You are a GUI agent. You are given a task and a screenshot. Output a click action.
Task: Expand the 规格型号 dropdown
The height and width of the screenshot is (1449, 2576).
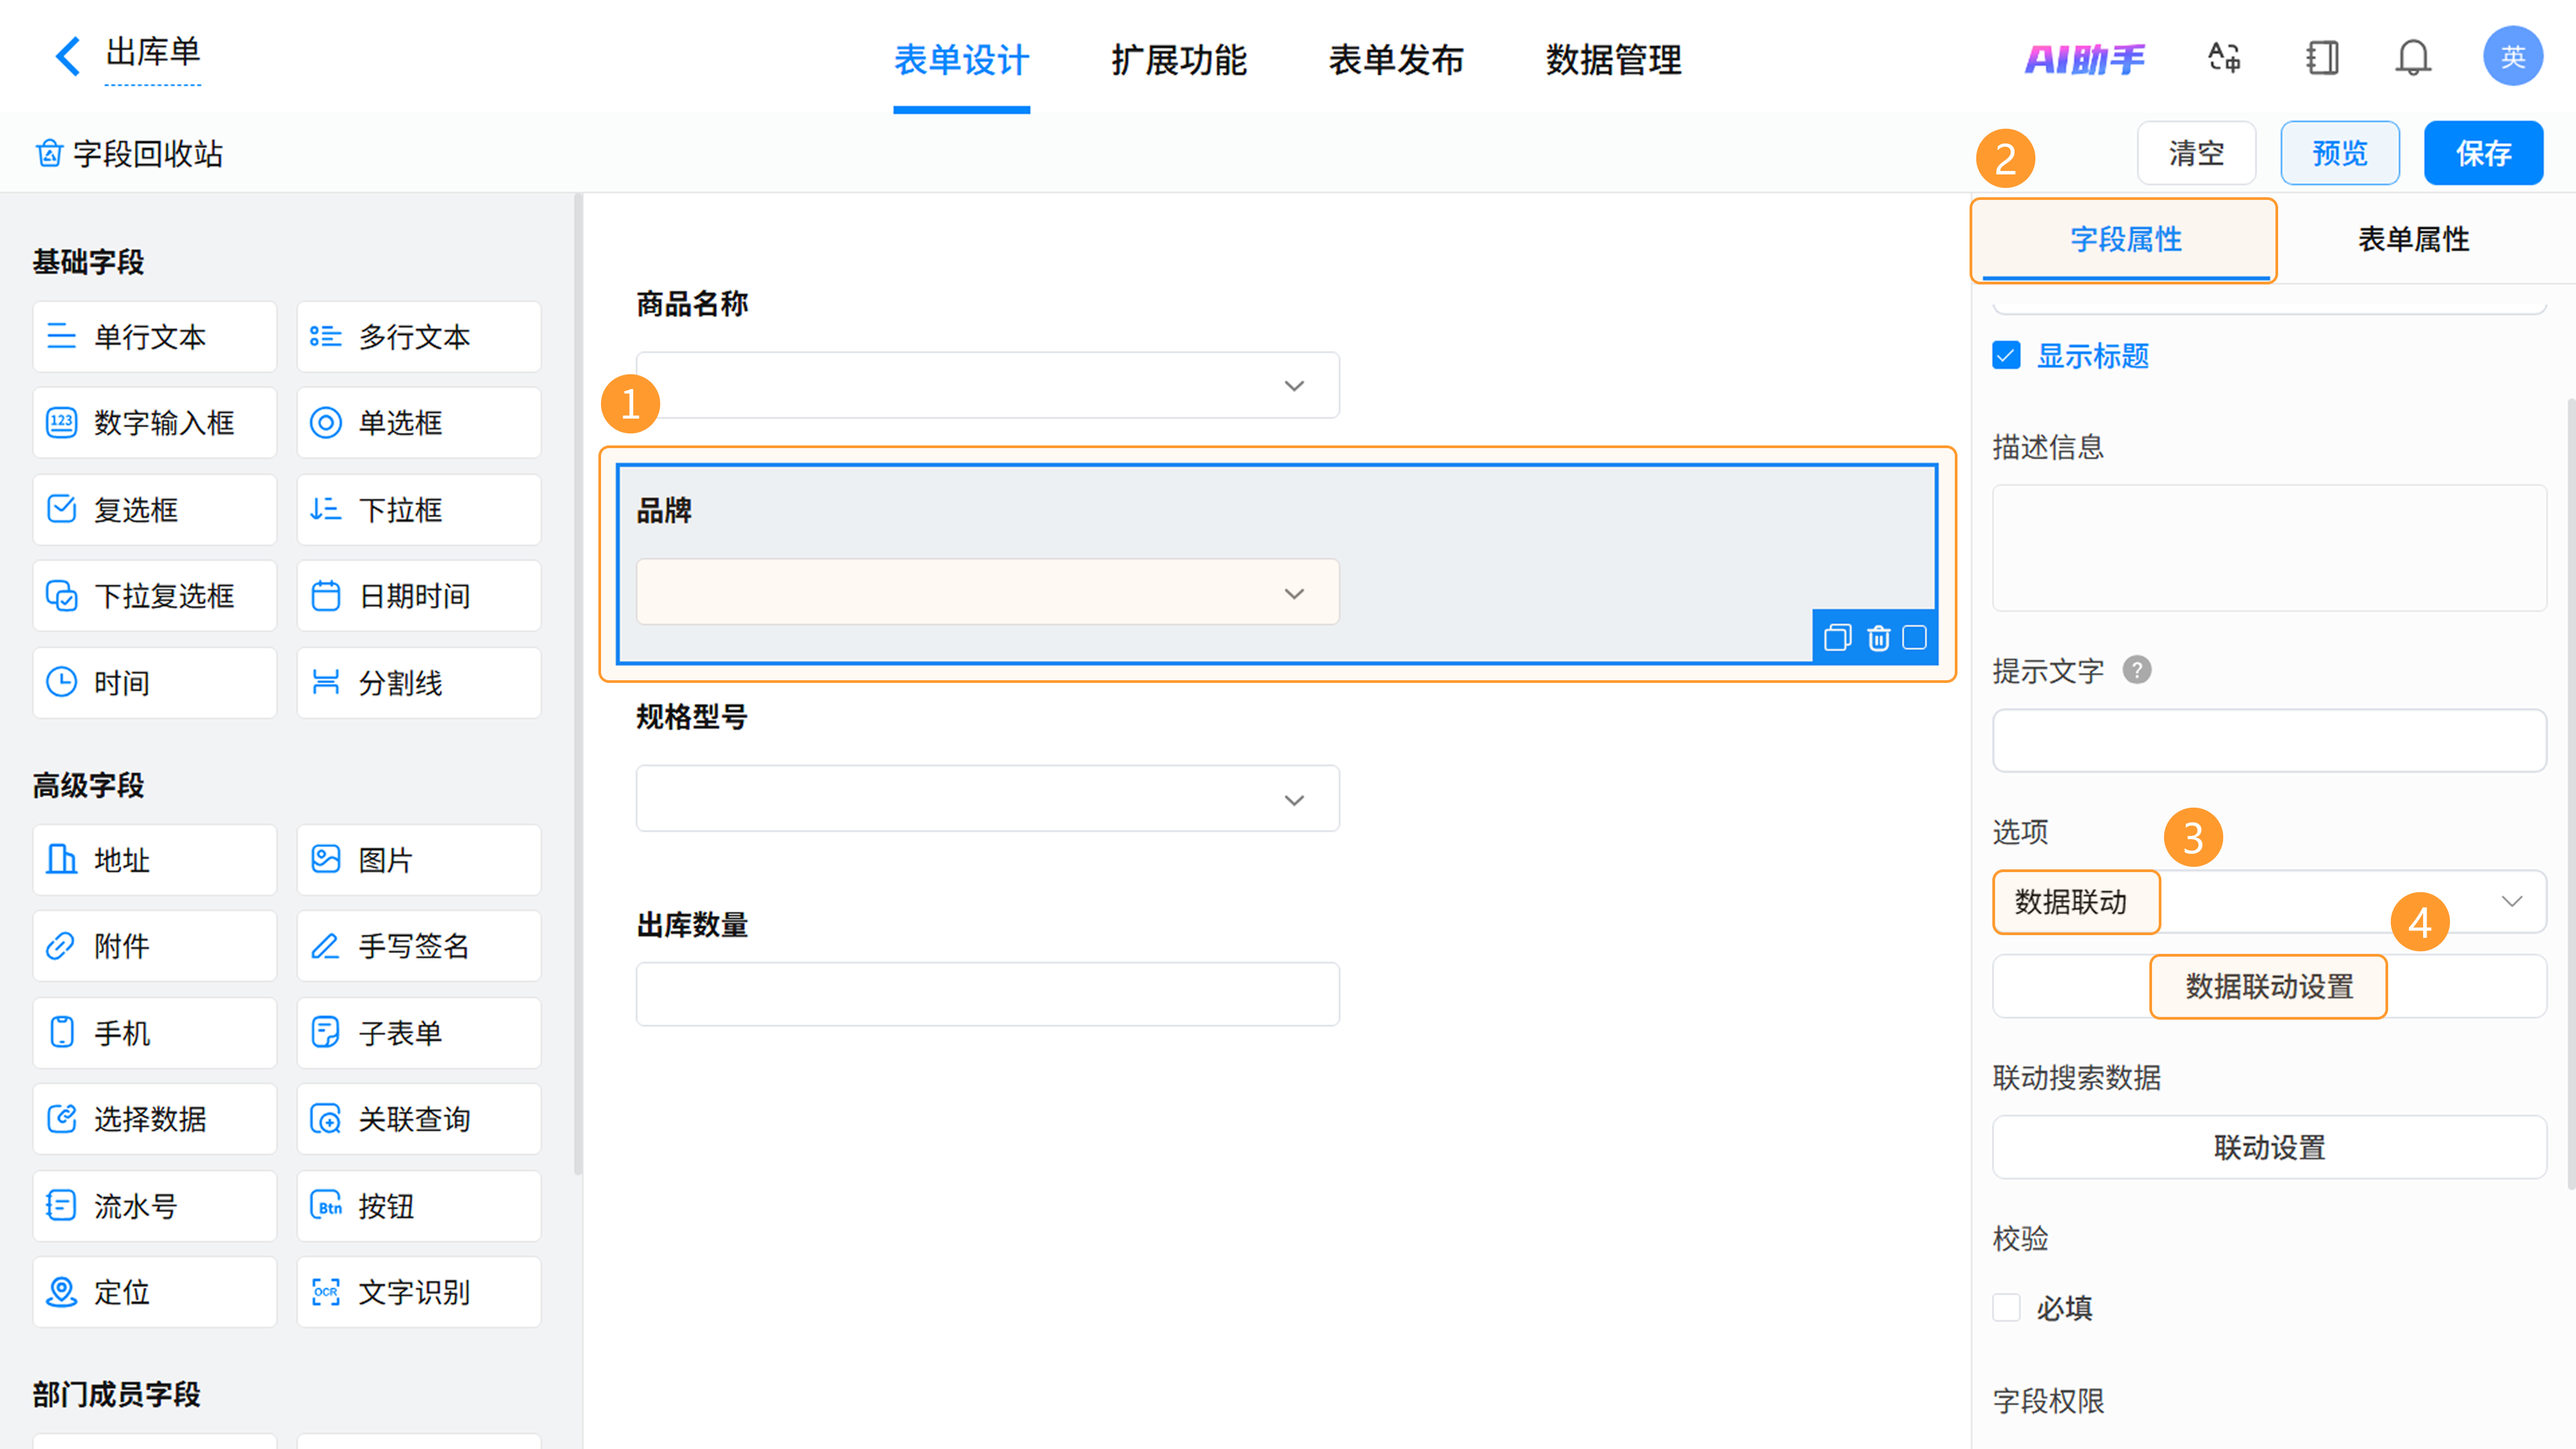[x=1294, y=800]
